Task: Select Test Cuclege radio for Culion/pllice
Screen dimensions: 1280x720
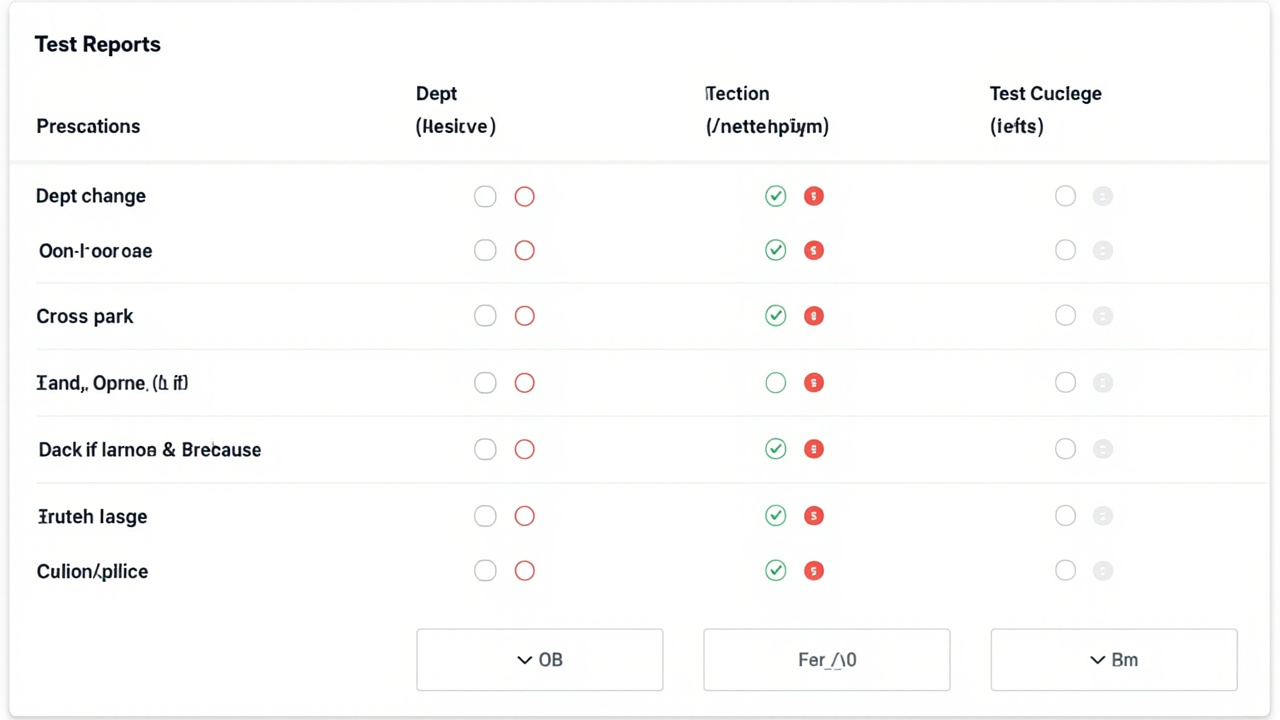Action: point(1065,571)
